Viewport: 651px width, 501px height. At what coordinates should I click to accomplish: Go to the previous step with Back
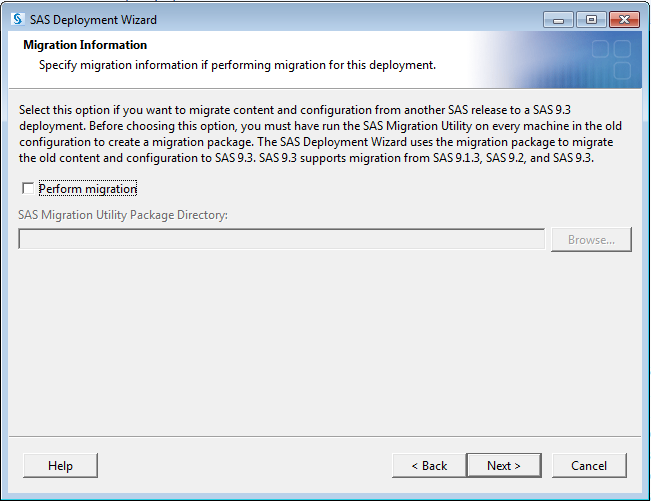[x=428, y=466]
